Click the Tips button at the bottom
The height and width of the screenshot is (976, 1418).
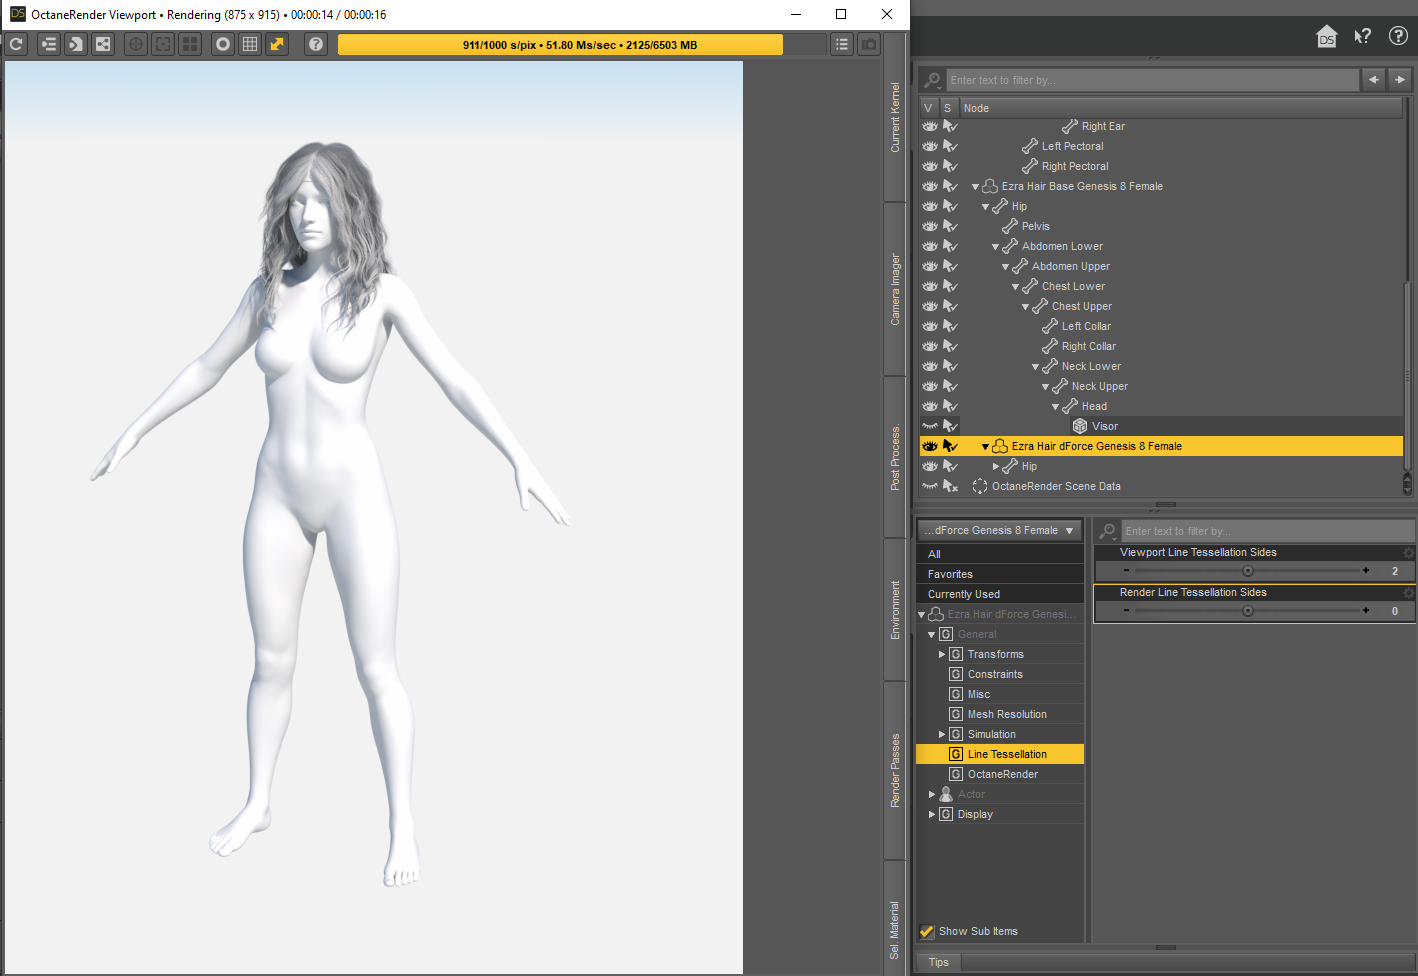pyautogui.click(x=938, y=962)
